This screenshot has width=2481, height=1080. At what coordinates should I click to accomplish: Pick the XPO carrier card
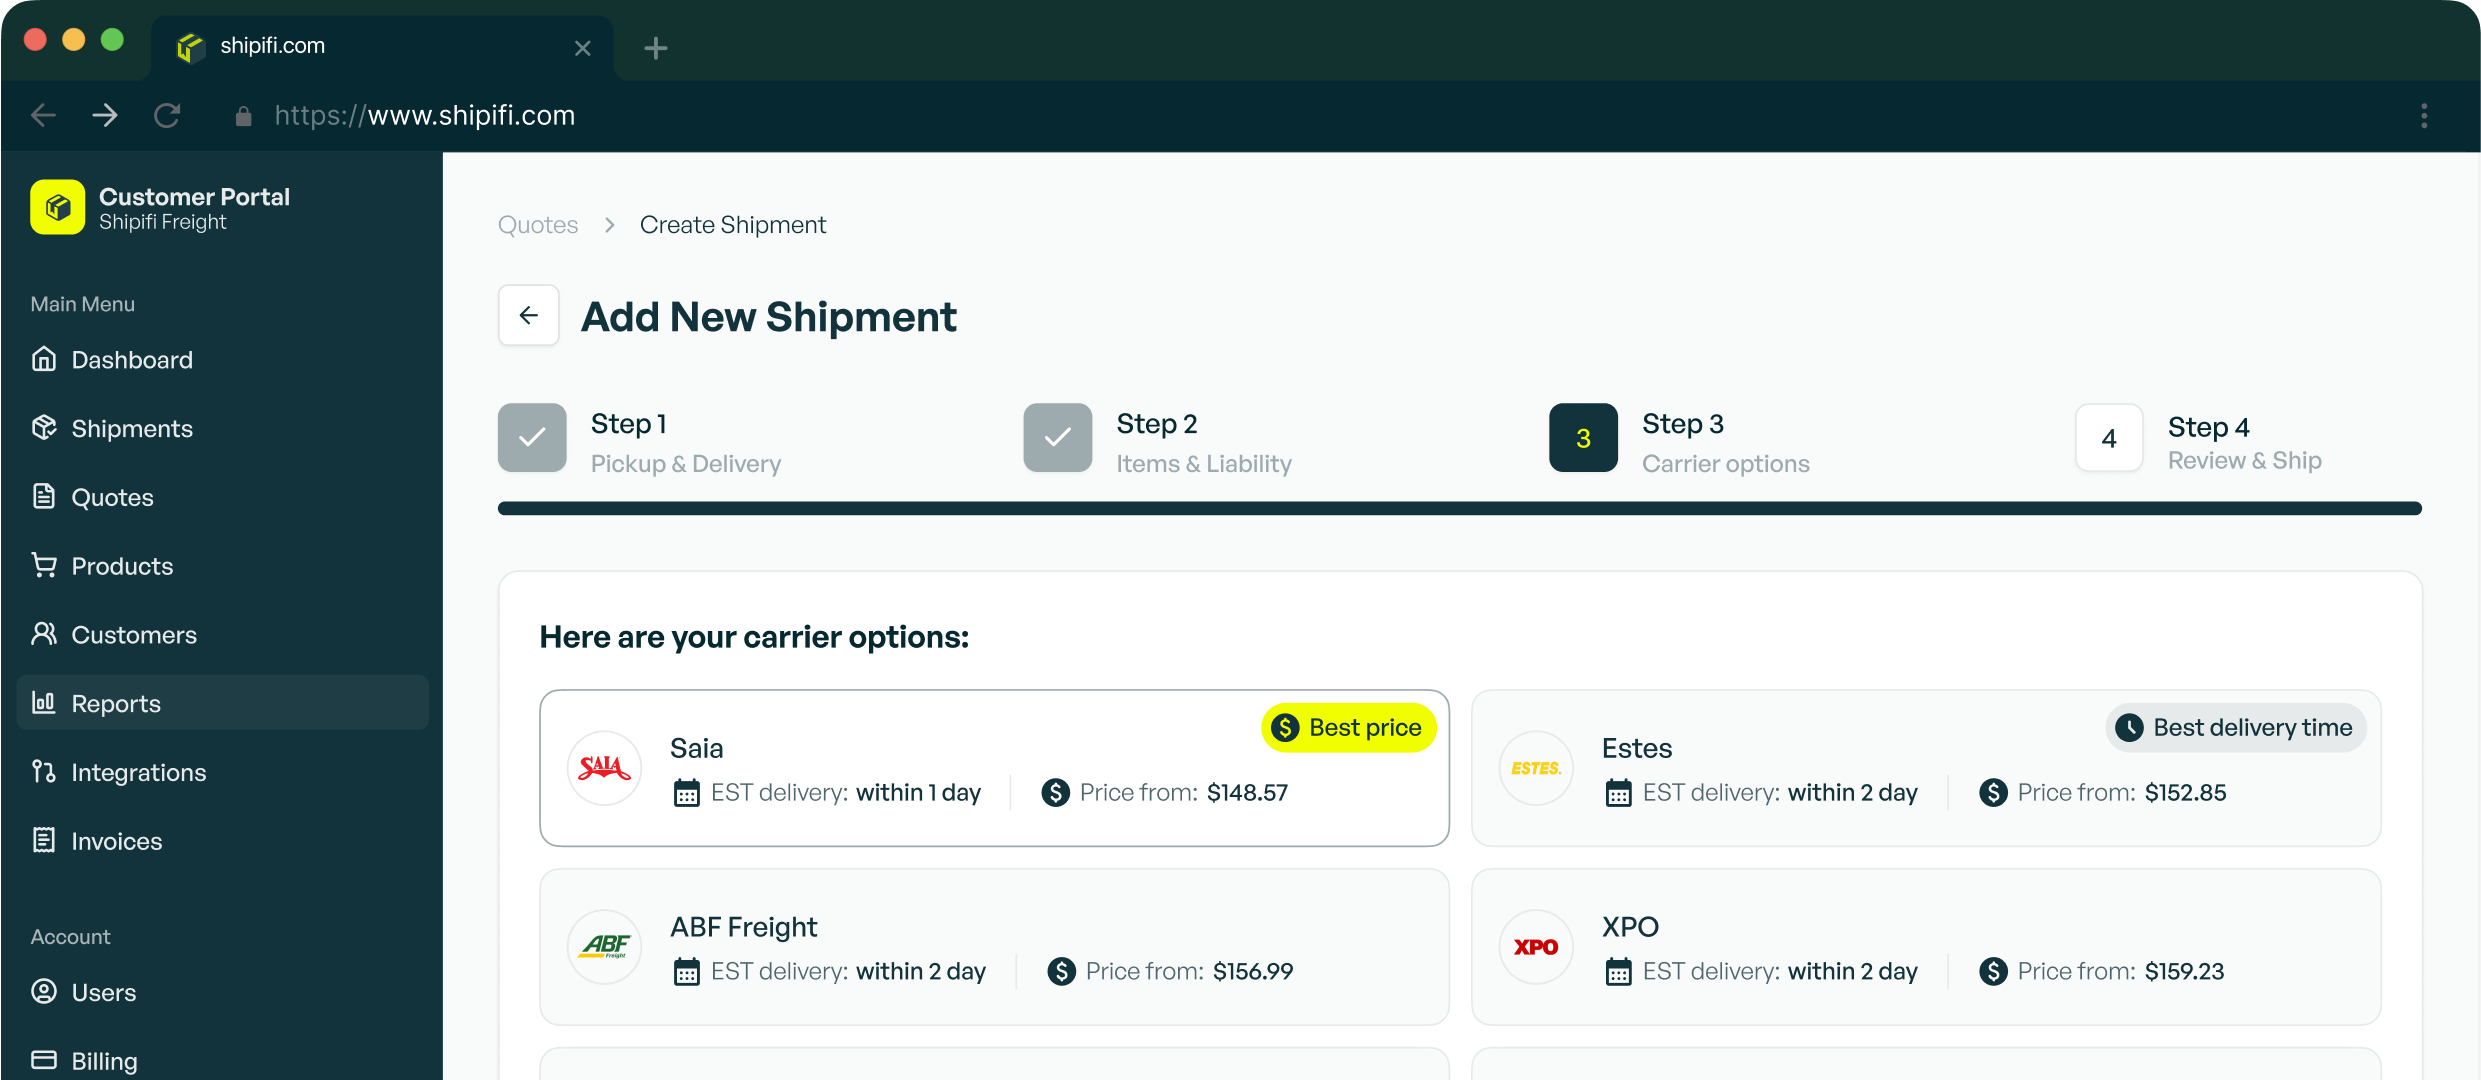point(1925,947)
